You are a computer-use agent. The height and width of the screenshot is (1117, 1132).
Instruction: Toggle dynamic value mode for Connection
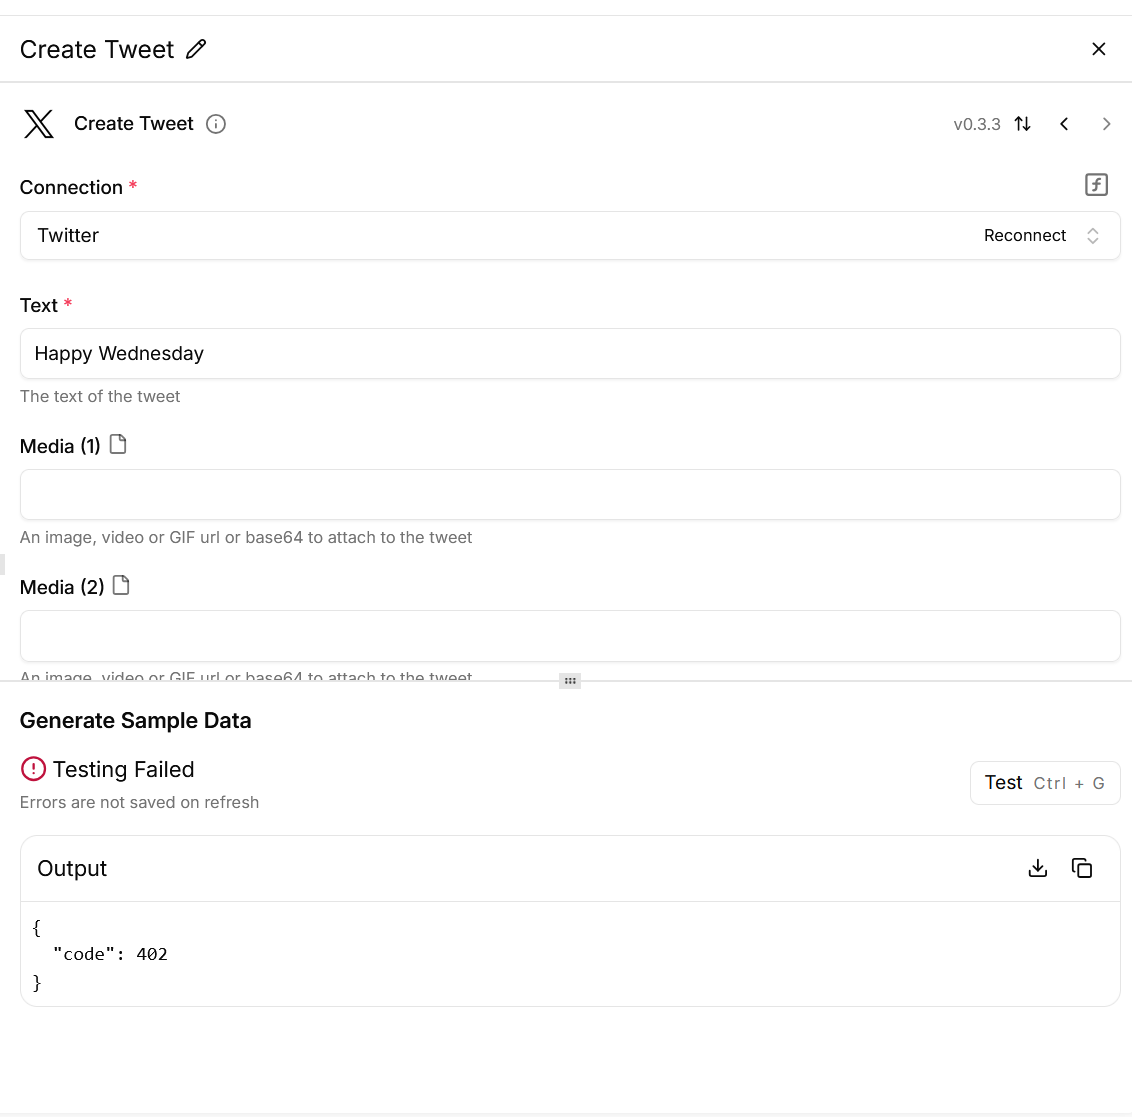click(1096, 185)
